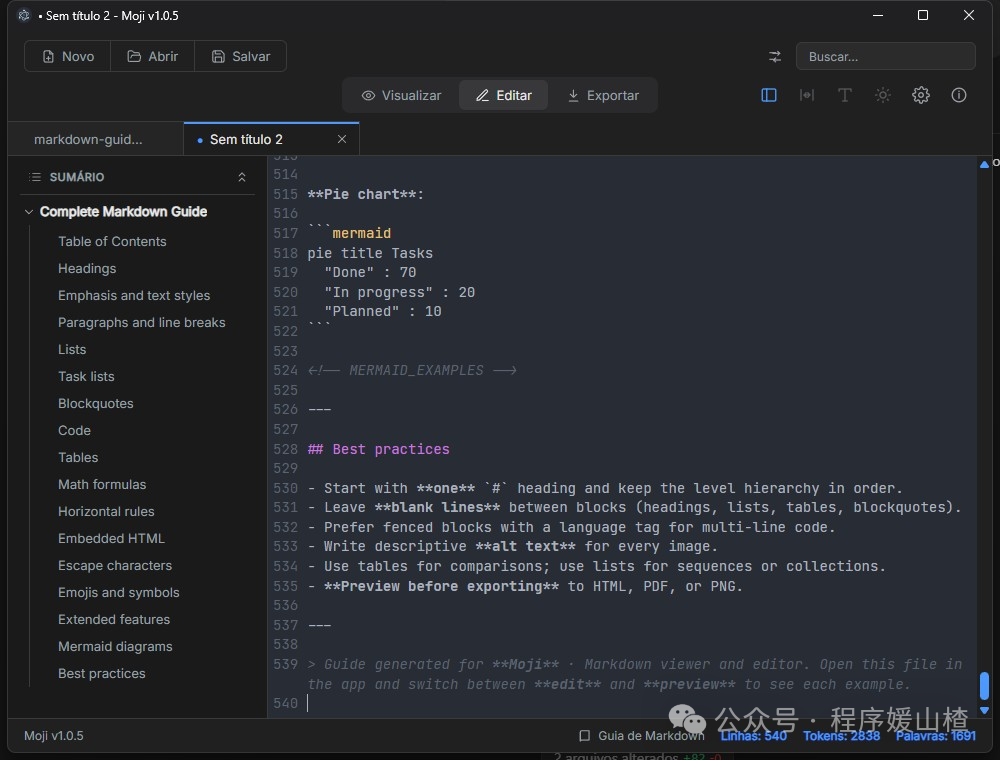This screenshot has width=1000, height=760.
Task: Click the search options sliders icon
Action: pos(774,57)
